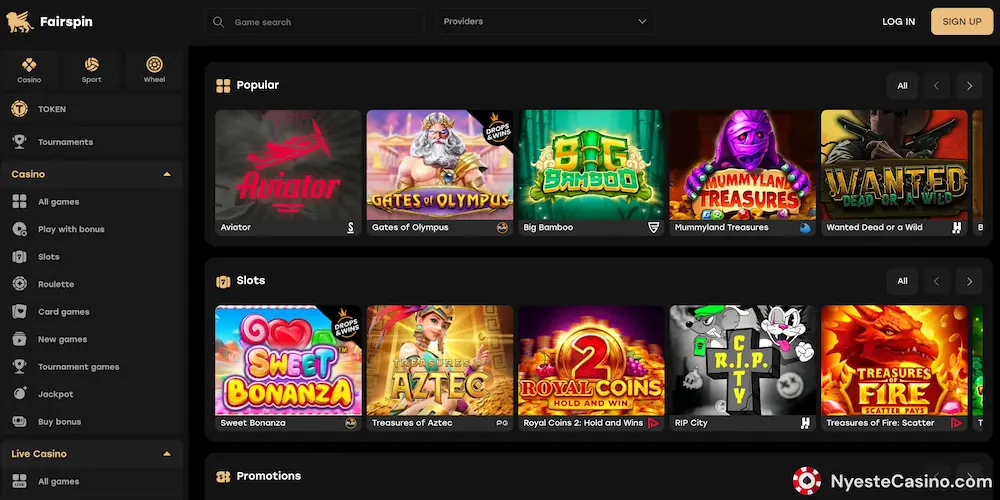Open the Providers dropdown

click(545, 22)
